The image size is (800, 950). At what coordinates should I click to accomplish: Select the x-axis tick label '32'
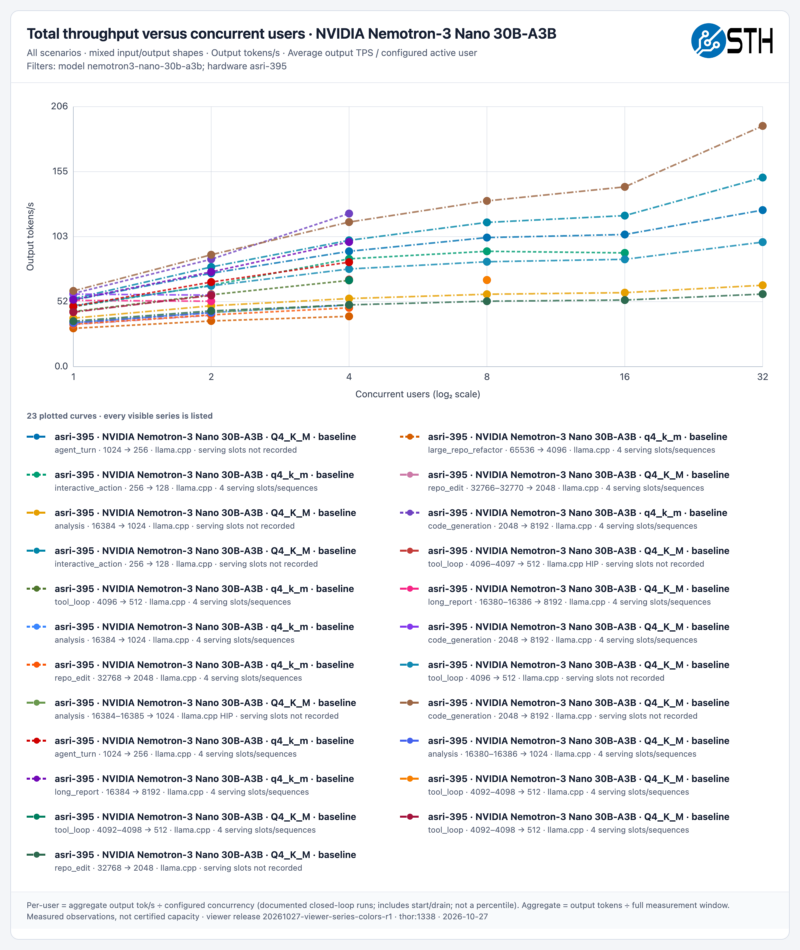tap(762, 377)
